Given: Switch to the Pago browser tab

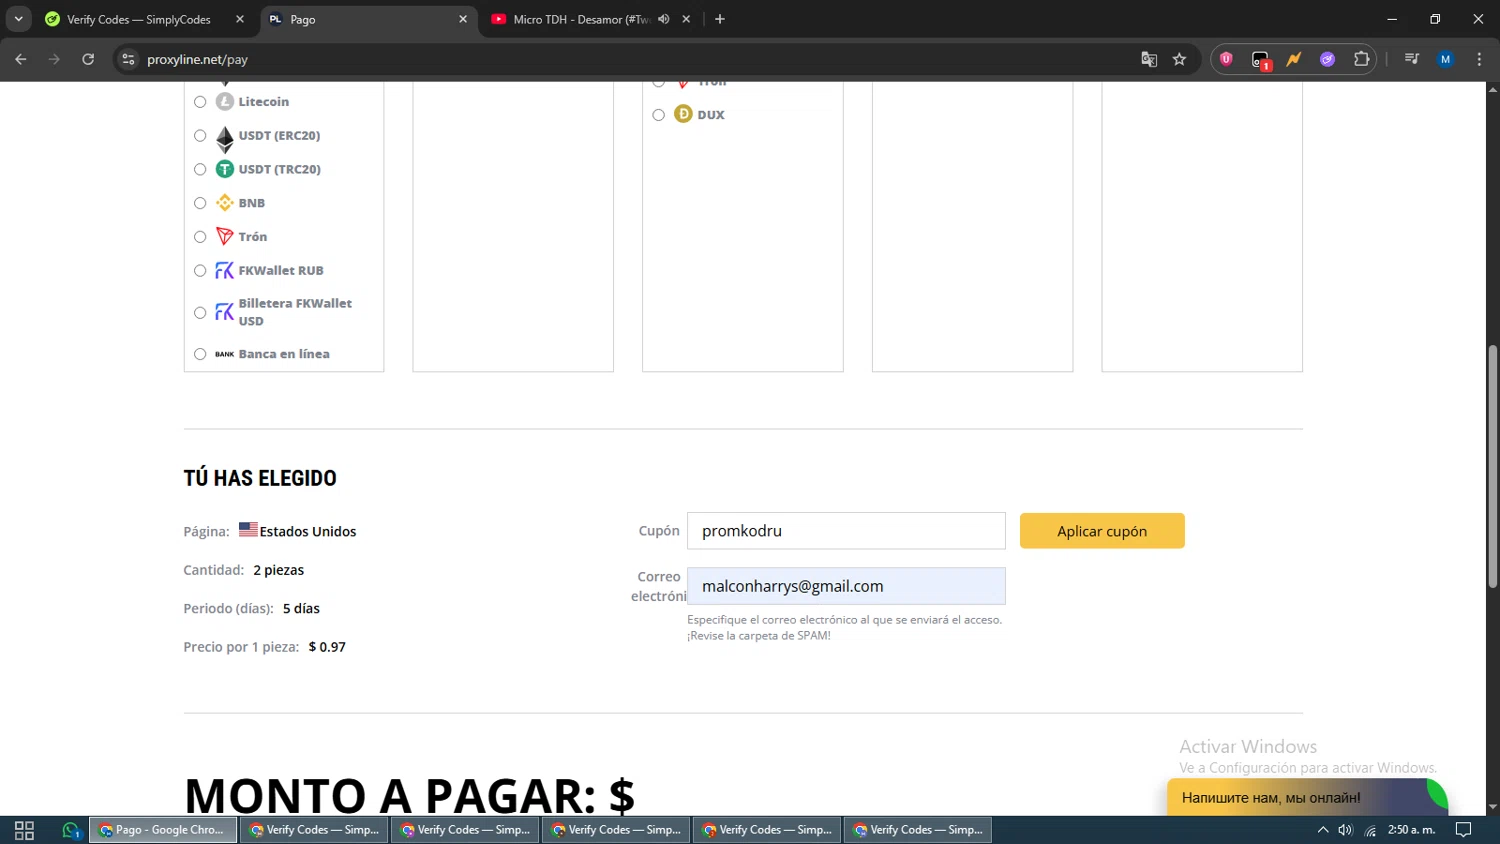Looking at the screenshot, I should pyautogui.click(x=367, y=19).
